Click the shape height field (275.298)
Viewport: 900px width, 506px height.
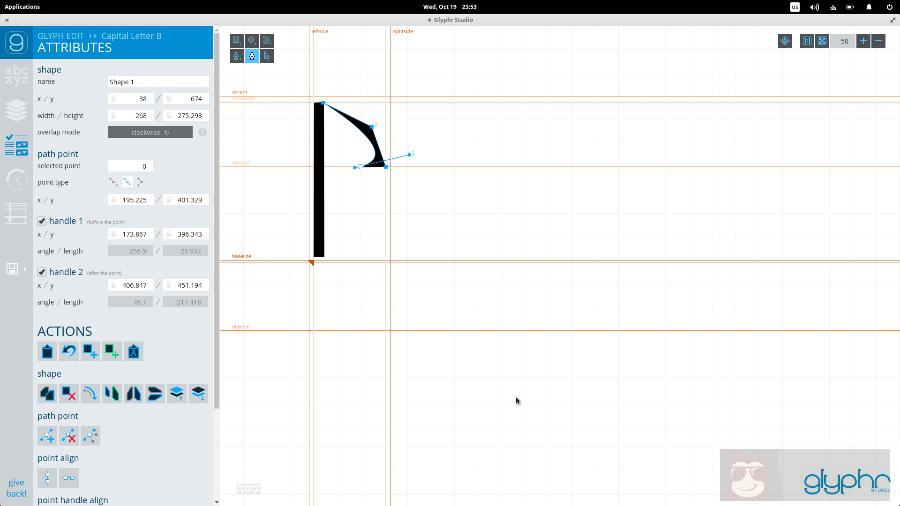click(186, 115)
